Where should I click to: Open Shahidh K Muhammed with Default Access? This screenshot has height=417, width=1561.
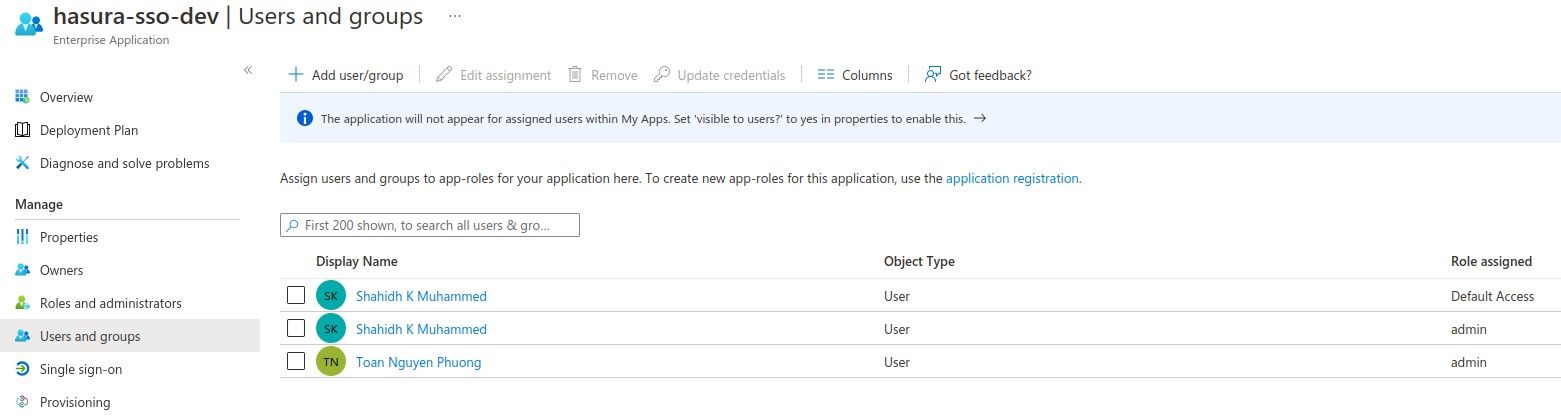point(421,296)
